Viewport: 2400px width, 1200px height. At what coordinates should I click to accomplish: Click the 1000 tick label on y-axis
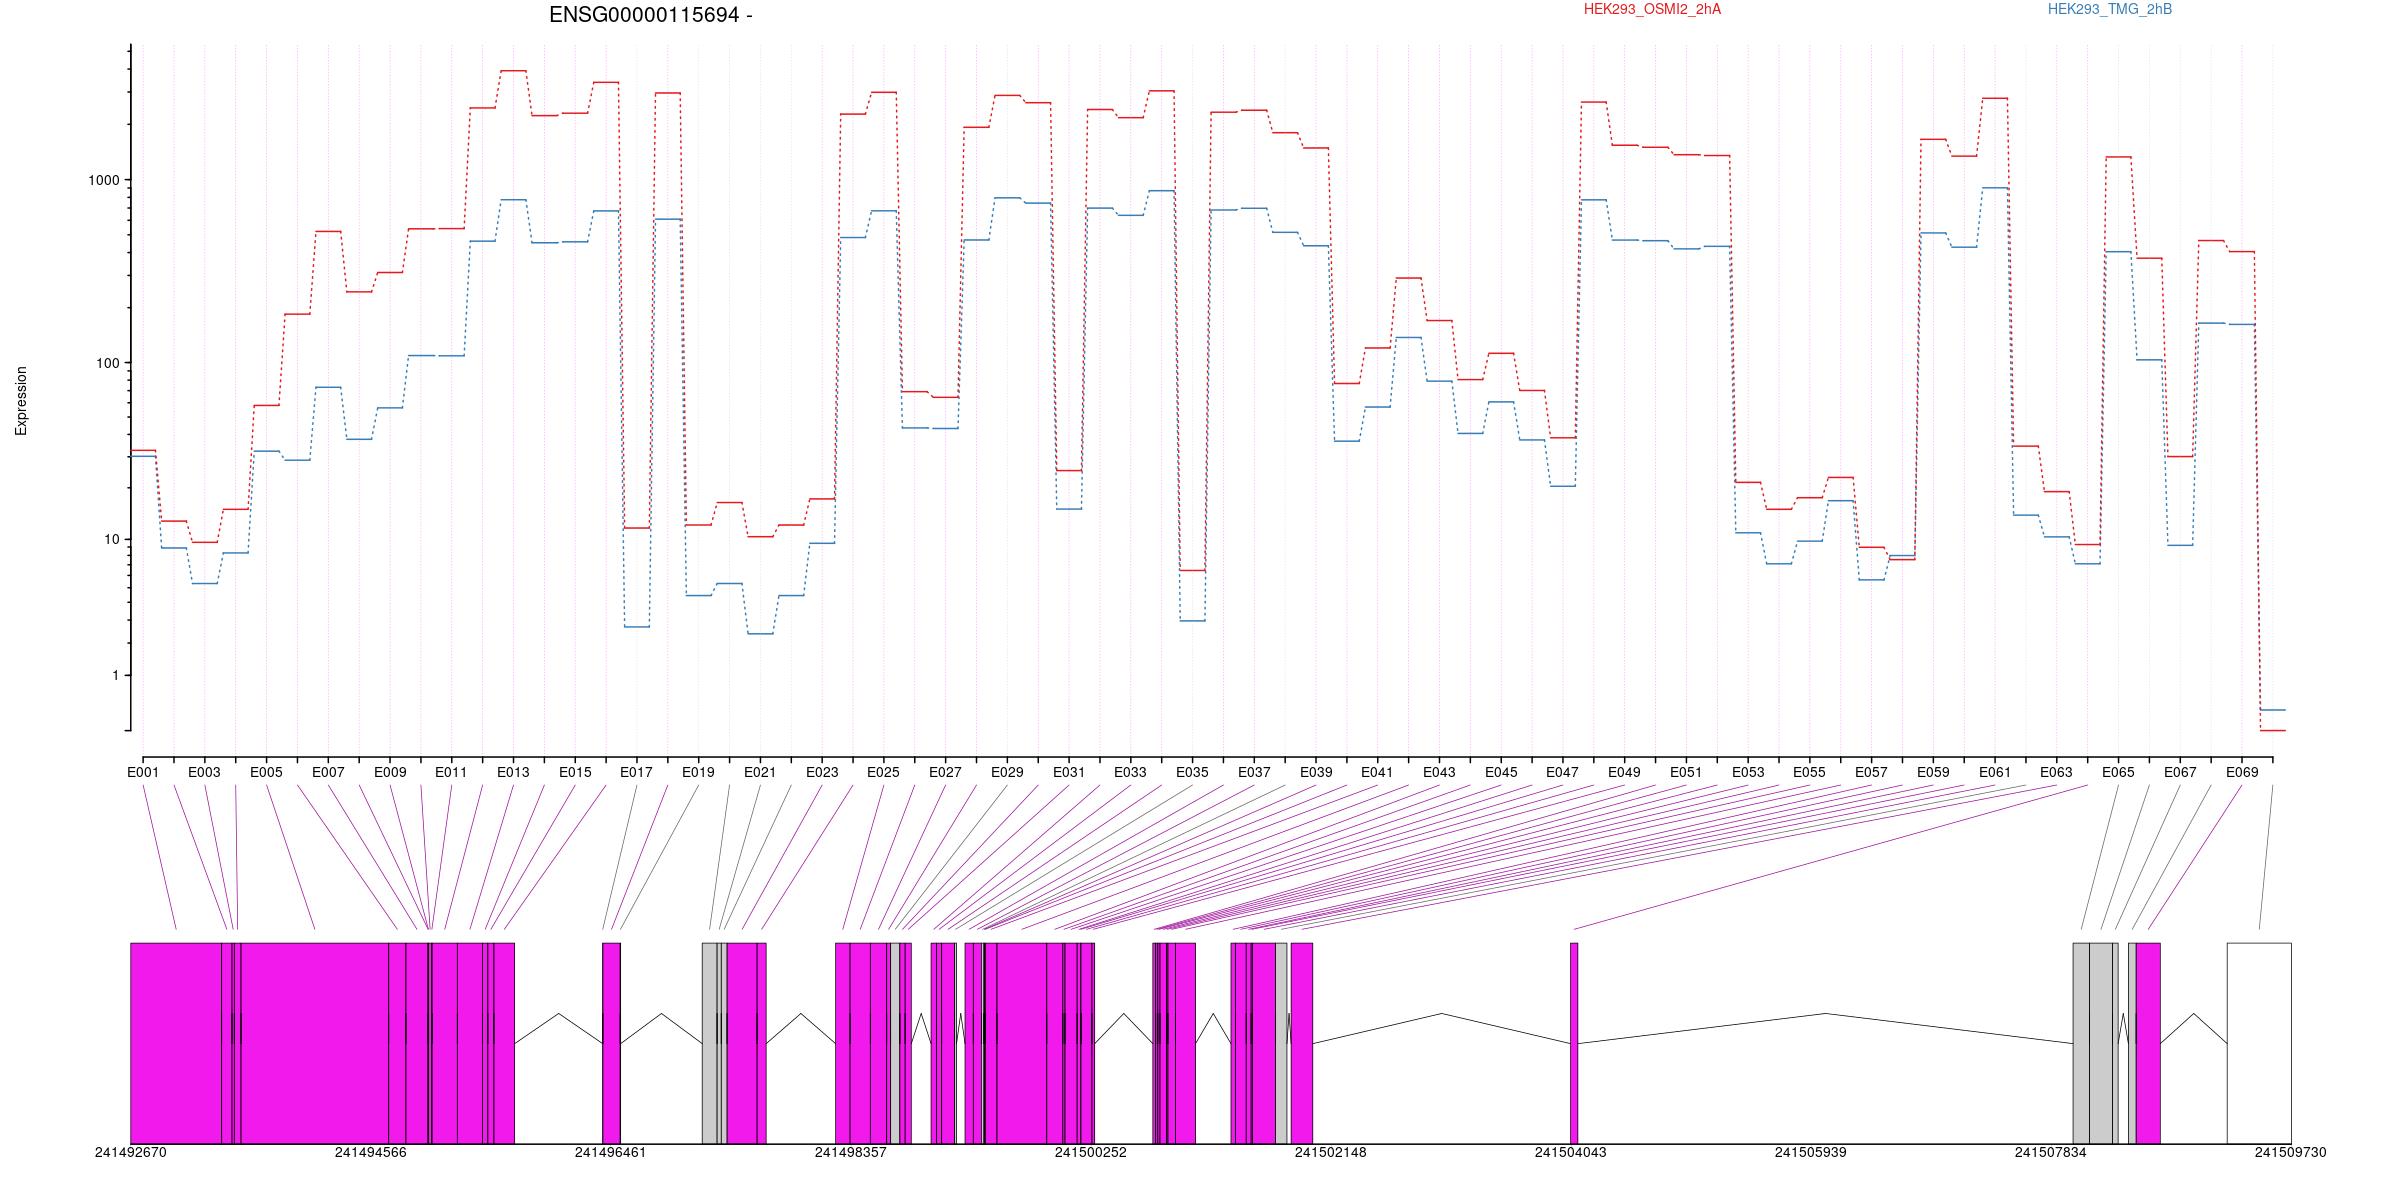(104, 181)
